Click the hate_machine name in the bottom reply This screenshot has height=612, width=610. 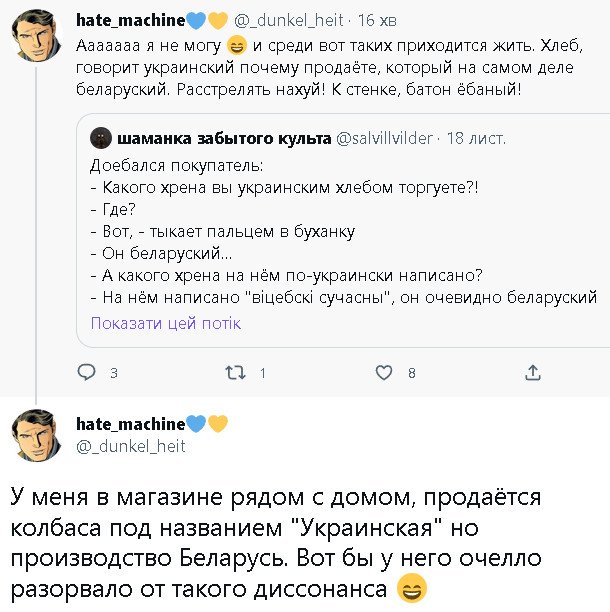(131, 424)
